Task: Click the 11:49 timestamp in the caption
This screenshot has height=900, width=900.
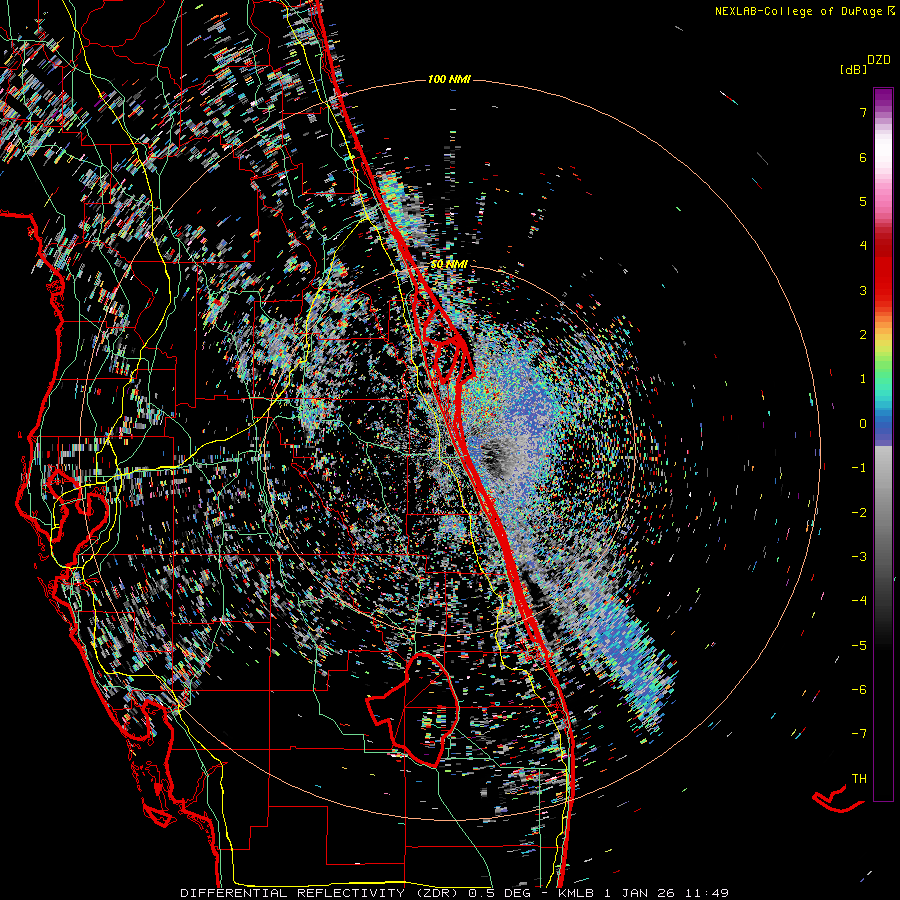Action: [x=708, y=893]
